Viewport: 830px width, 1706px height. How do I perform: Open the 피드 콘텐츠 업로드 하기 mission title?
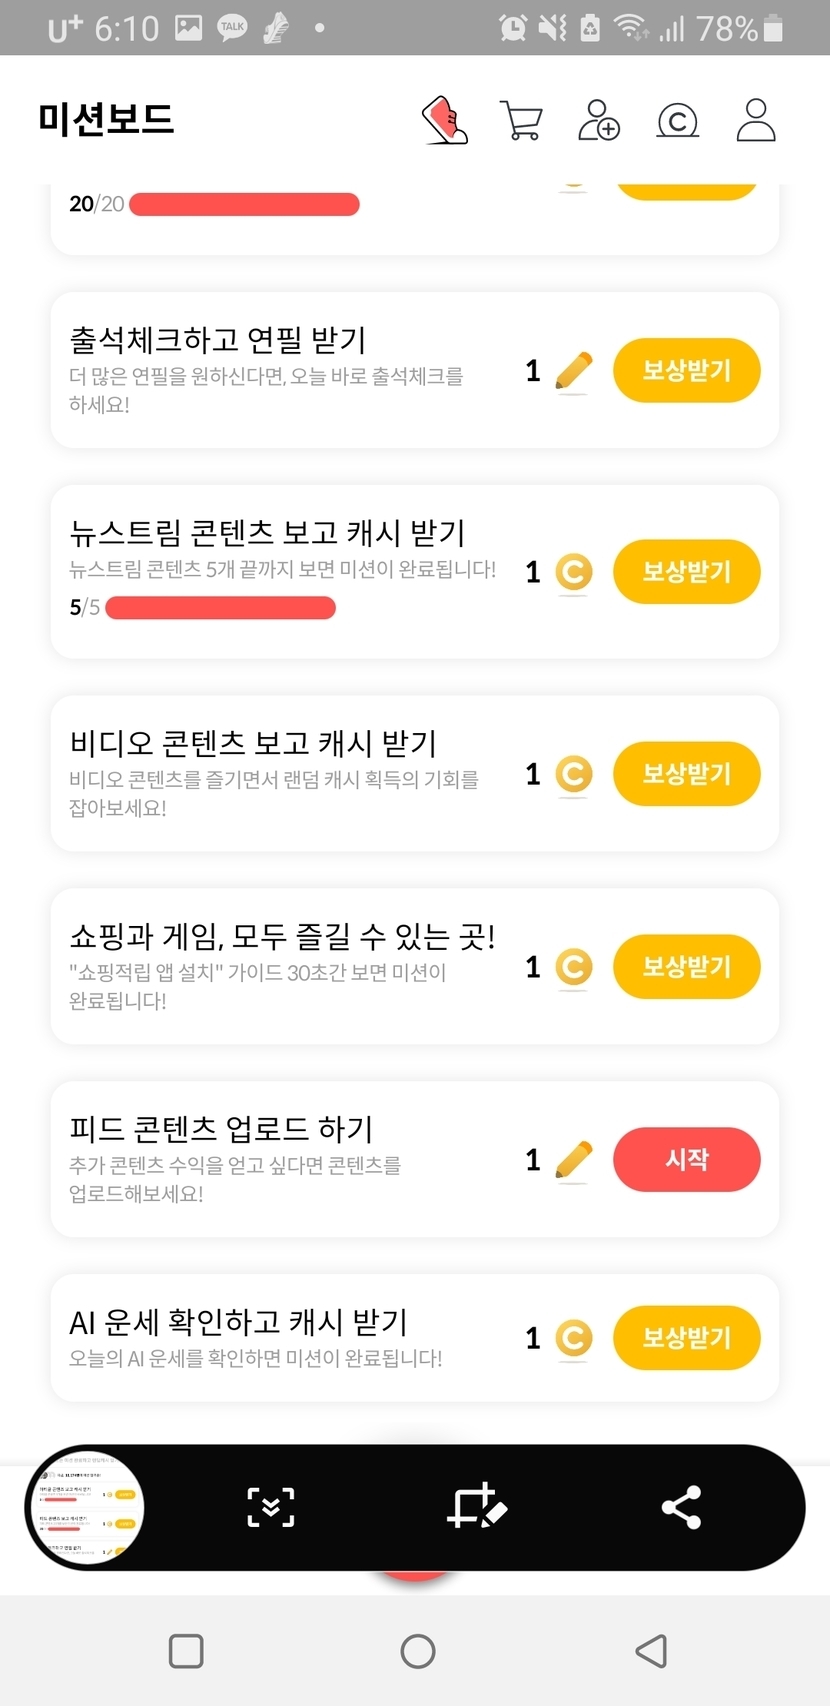pos(221,1129)
